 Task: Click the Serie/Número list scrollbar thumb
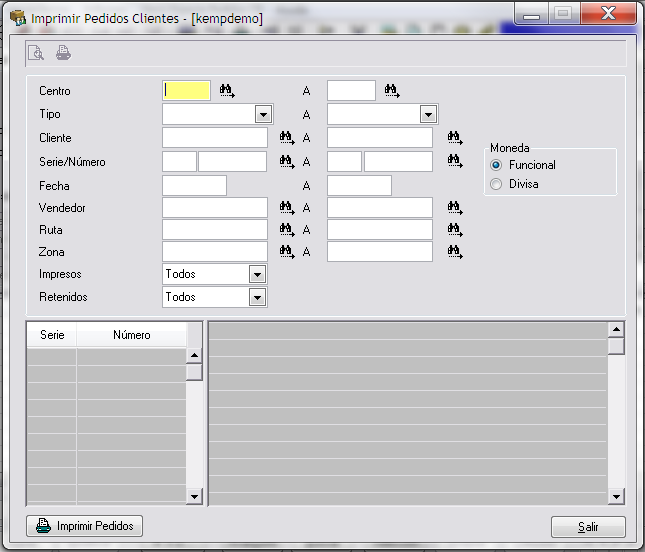[194, 372]
